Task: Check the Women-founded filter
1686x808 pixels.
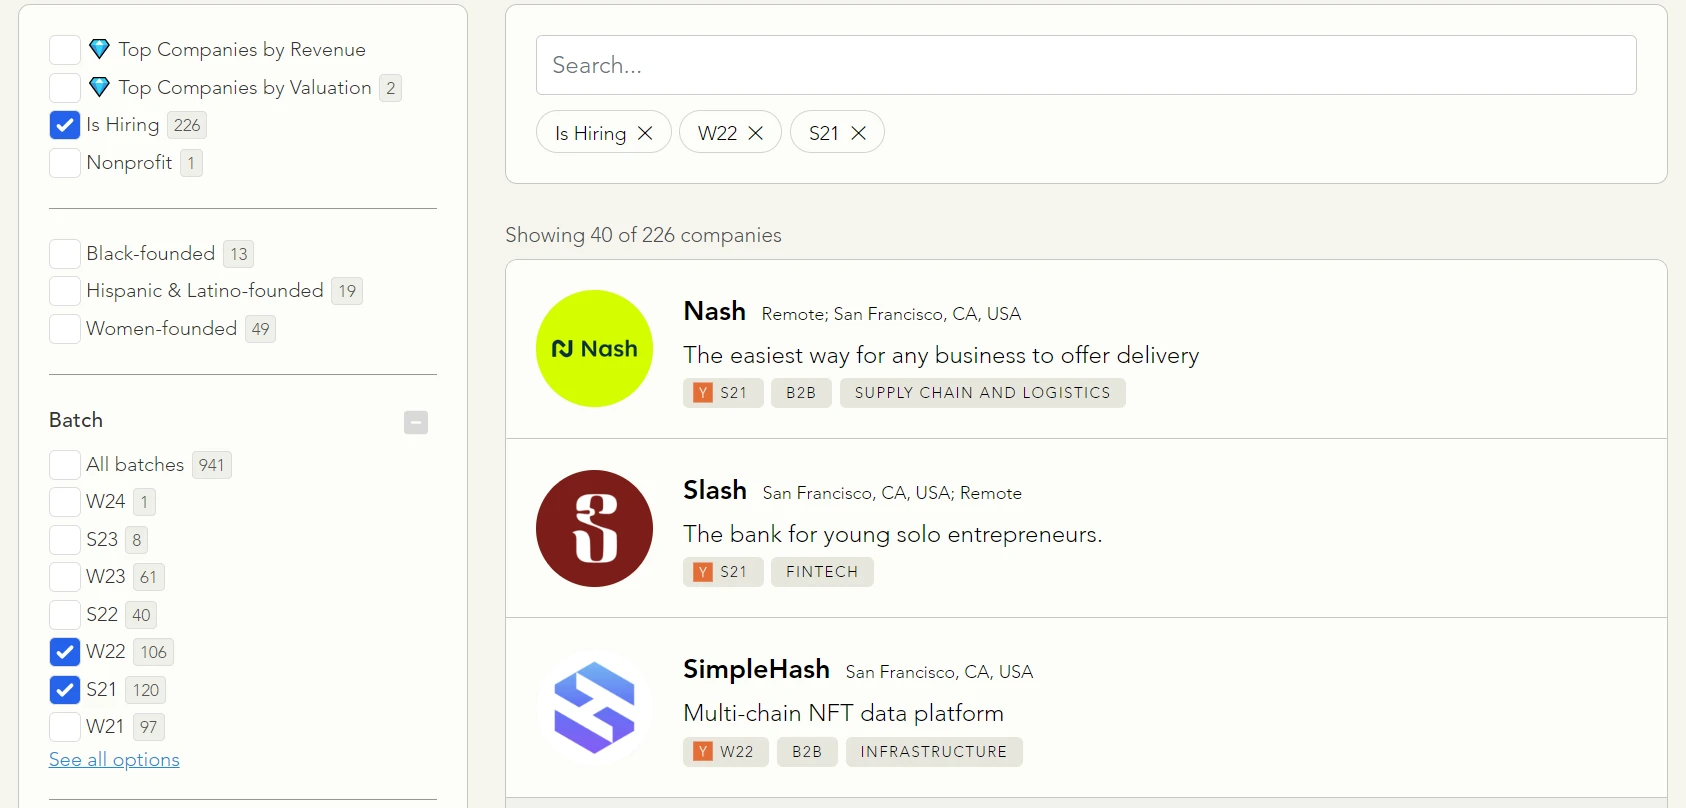Action: [x=65, y=329]
